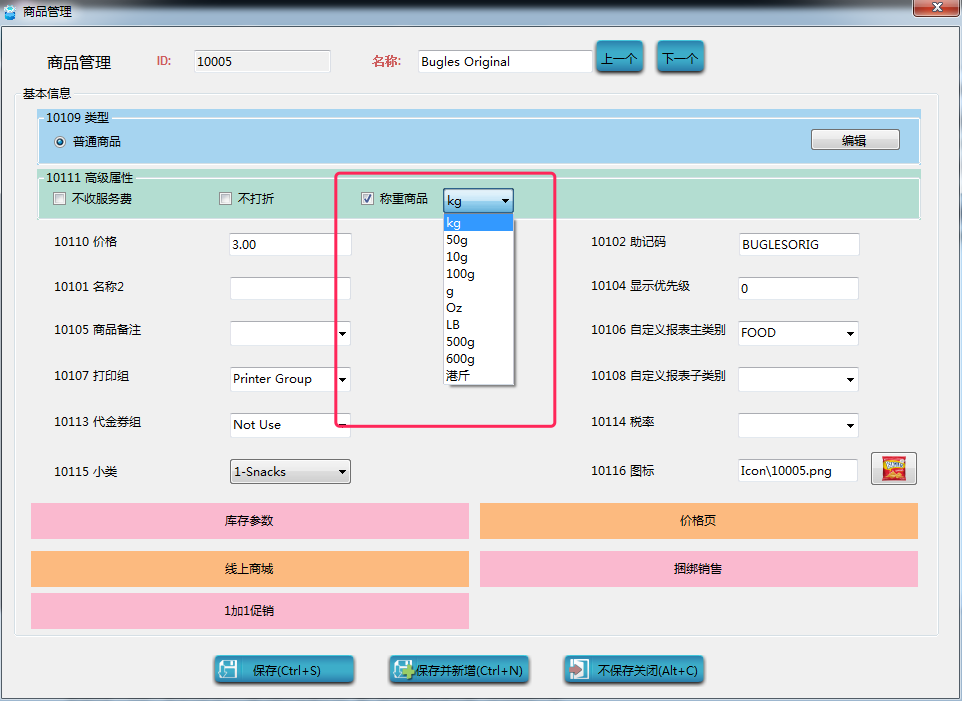Select 50g from the unit list
The height and width of the screenshot is (701, 962).
(x=479, y=240)
